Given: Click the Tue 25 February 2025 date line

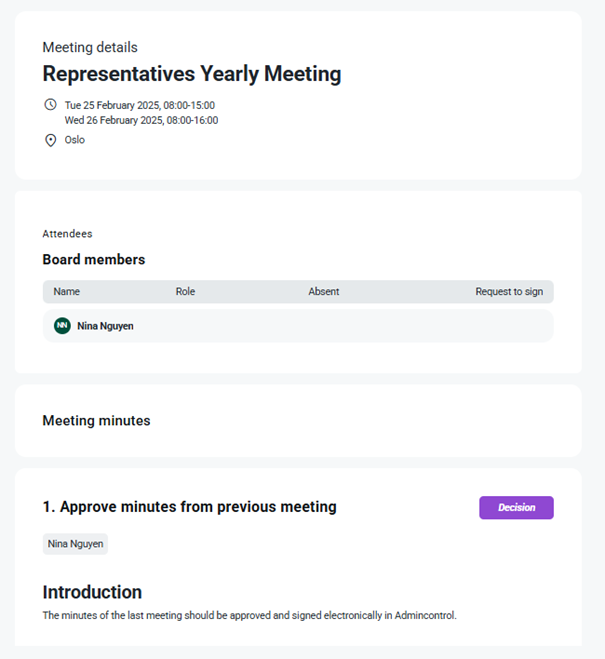Looking at the screenshot, I should point(140,105).
